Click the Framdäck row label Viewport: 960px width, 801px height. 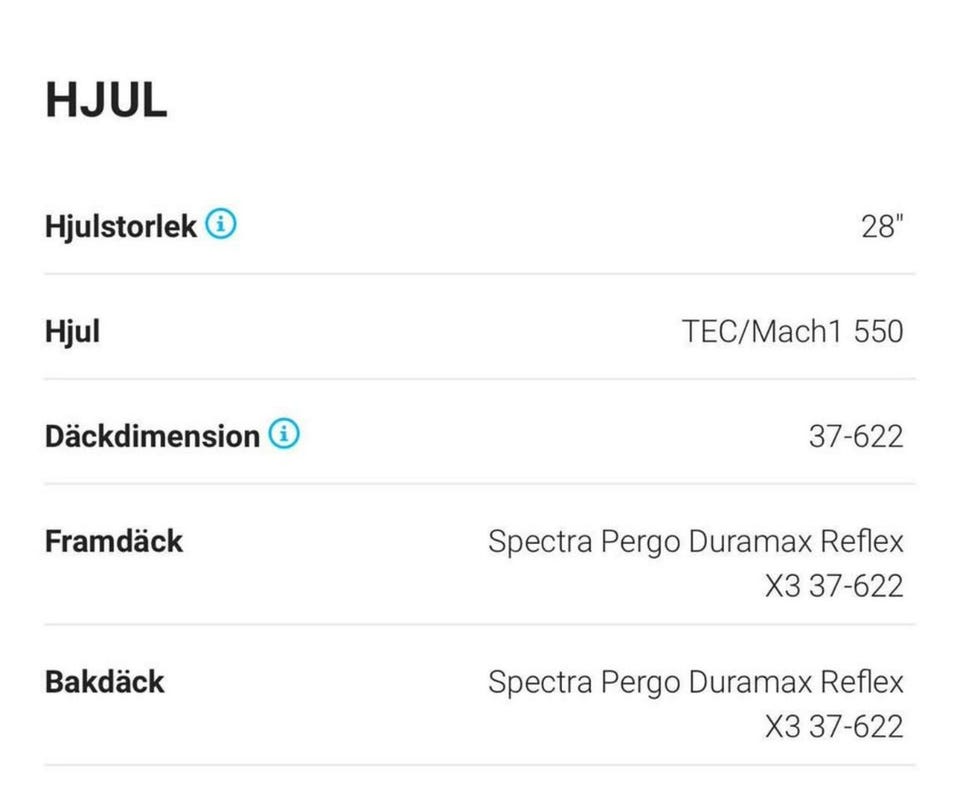114,541
